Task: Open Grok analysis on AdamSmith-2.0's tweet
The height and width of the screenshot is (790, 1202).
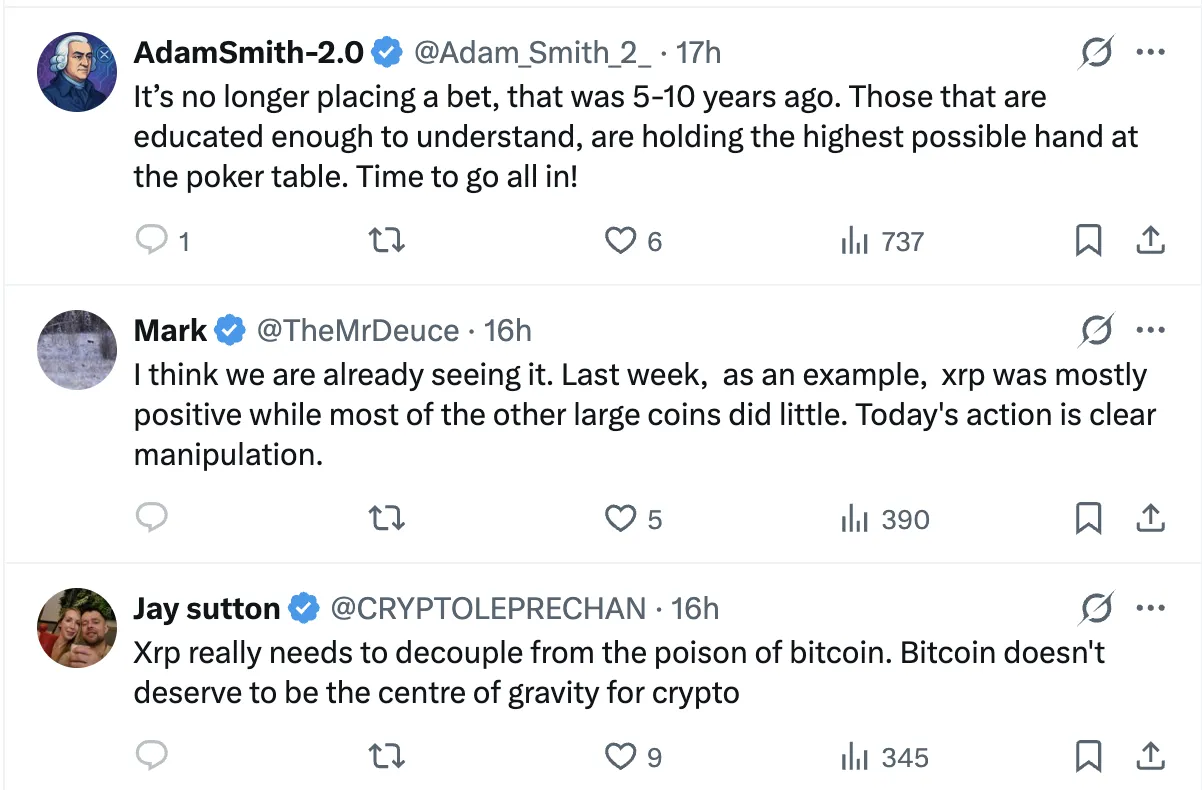Action: click(1096, 52)
